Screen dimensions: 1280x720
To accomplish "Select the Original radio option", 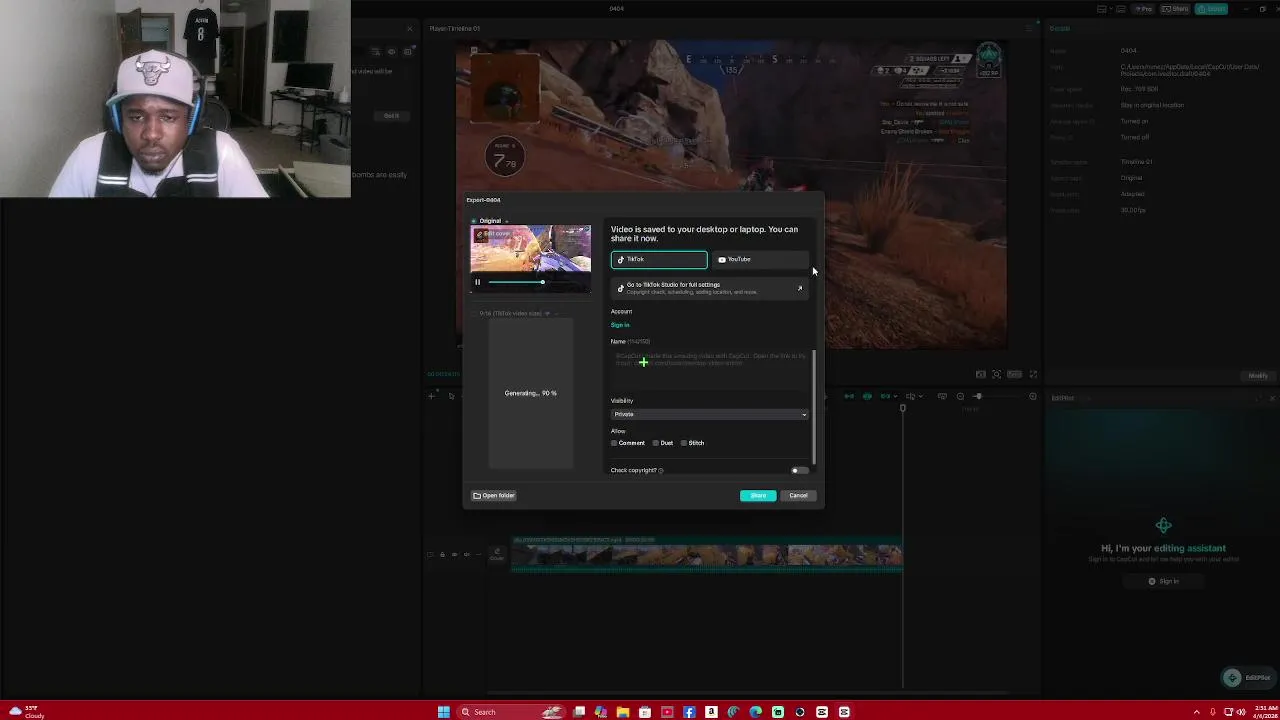I will click(474, 221).
